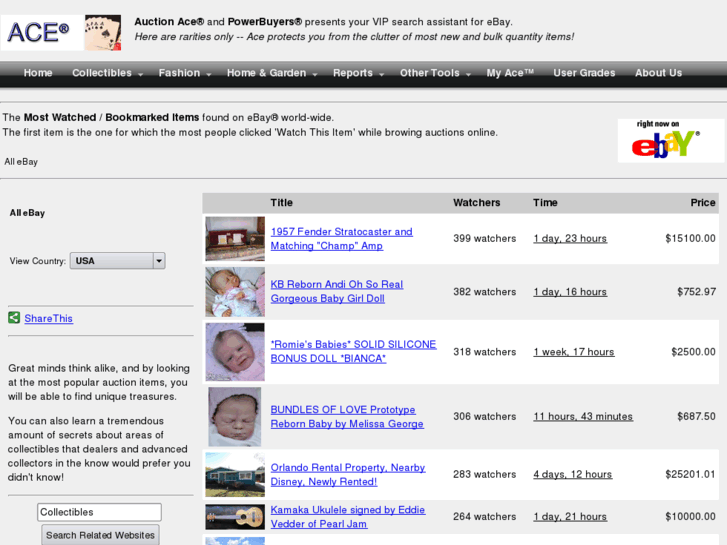Viewport: 727px width, 545px height.
Task: Click the 283 watchers cell
Action: 485,474
